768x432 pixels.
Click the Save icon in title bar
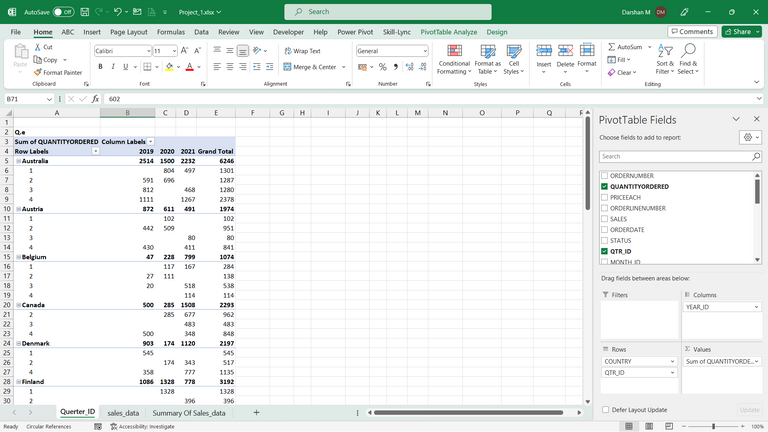pyautogui.click(x=85, y=12)
